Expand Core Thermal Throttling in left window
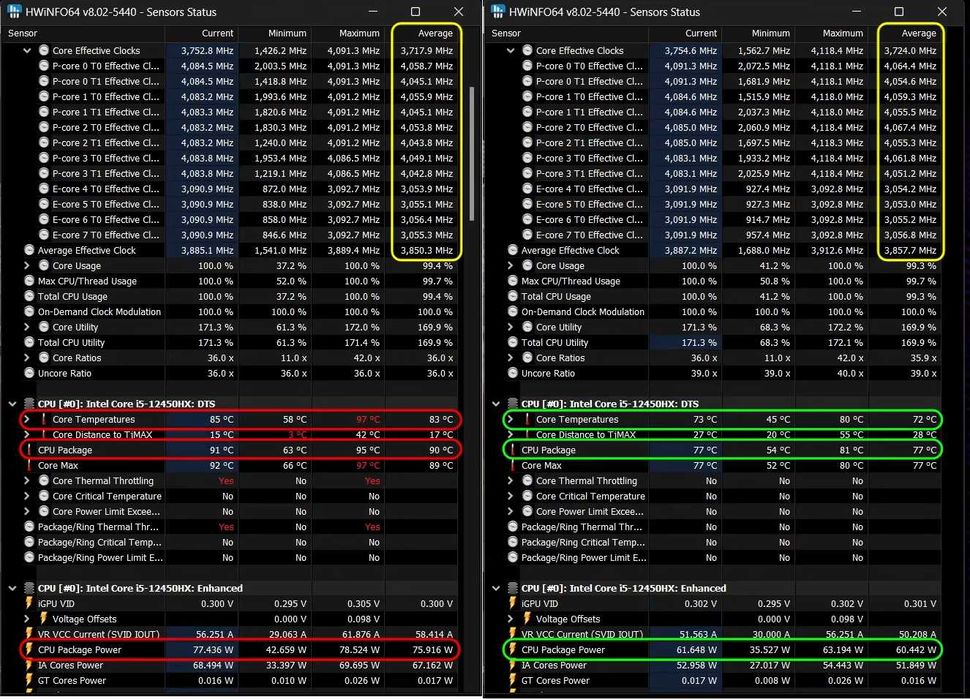Screen dimensions: 970x699 (27, 481)
